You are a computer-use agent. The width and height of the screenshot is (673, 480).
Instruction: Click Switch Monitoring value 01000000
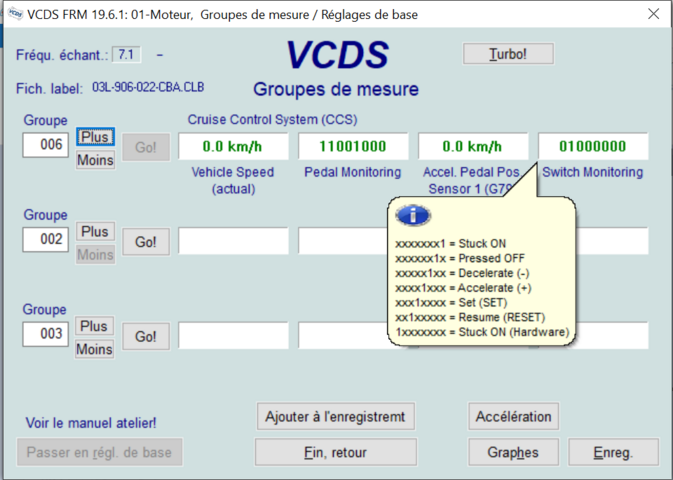pyautogui.click(x=593, y=146)
